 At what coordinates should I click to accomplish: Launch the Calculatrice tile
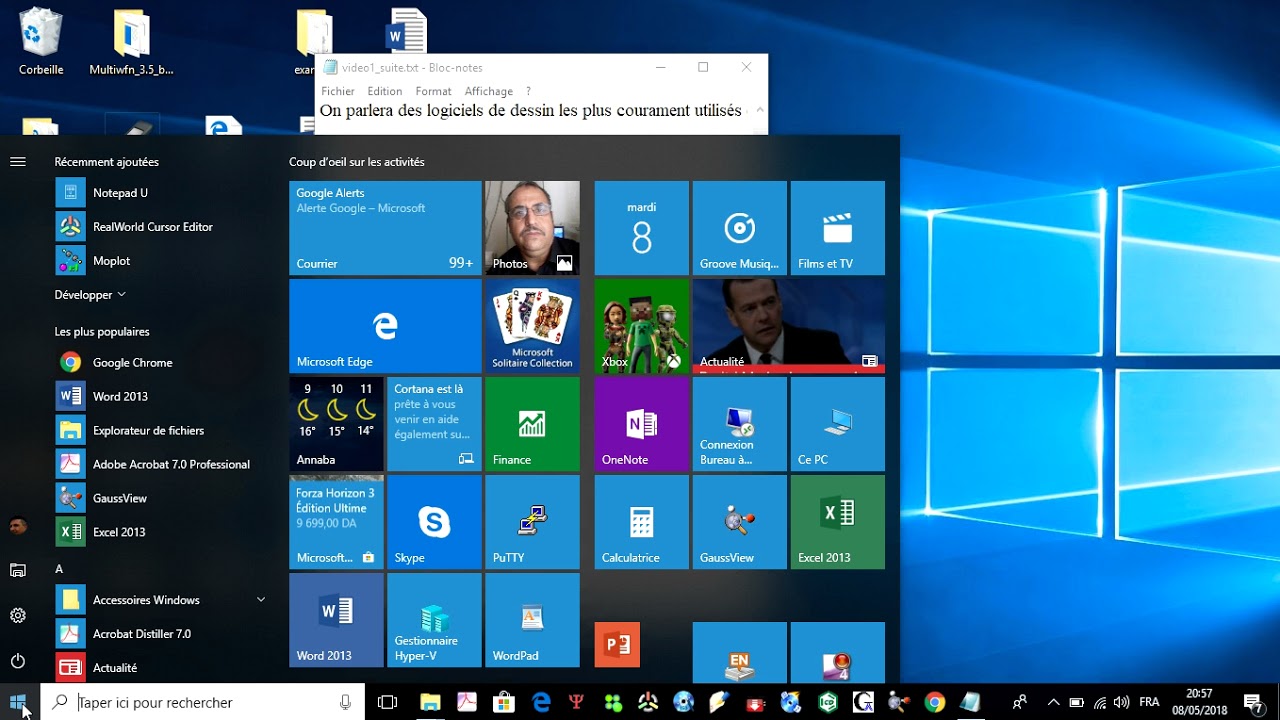point(642,522)
